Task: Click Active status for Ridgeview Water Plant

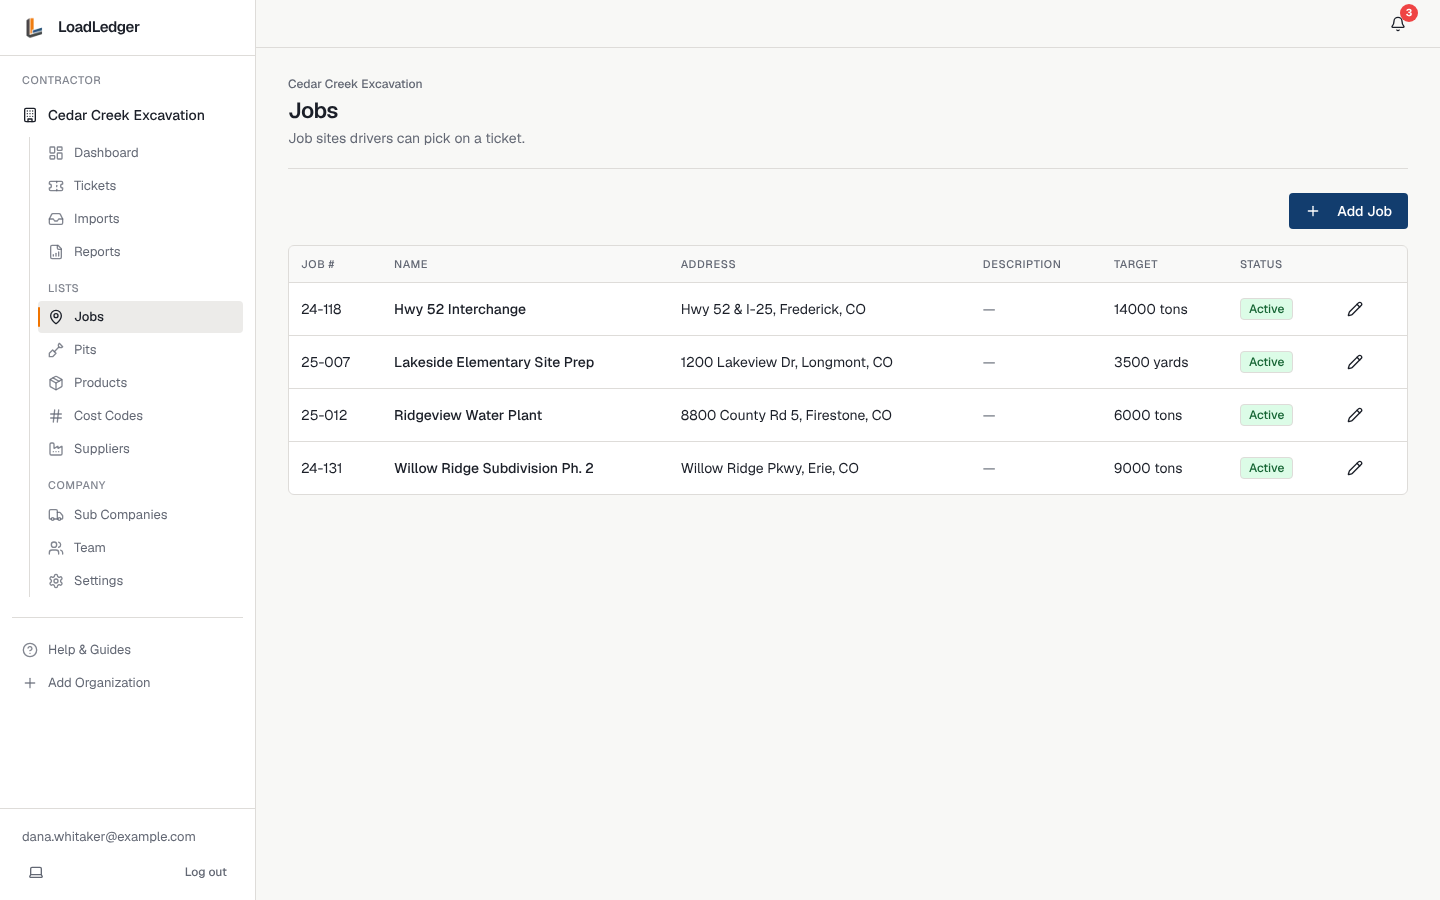Action: [x=1266, y=415]
